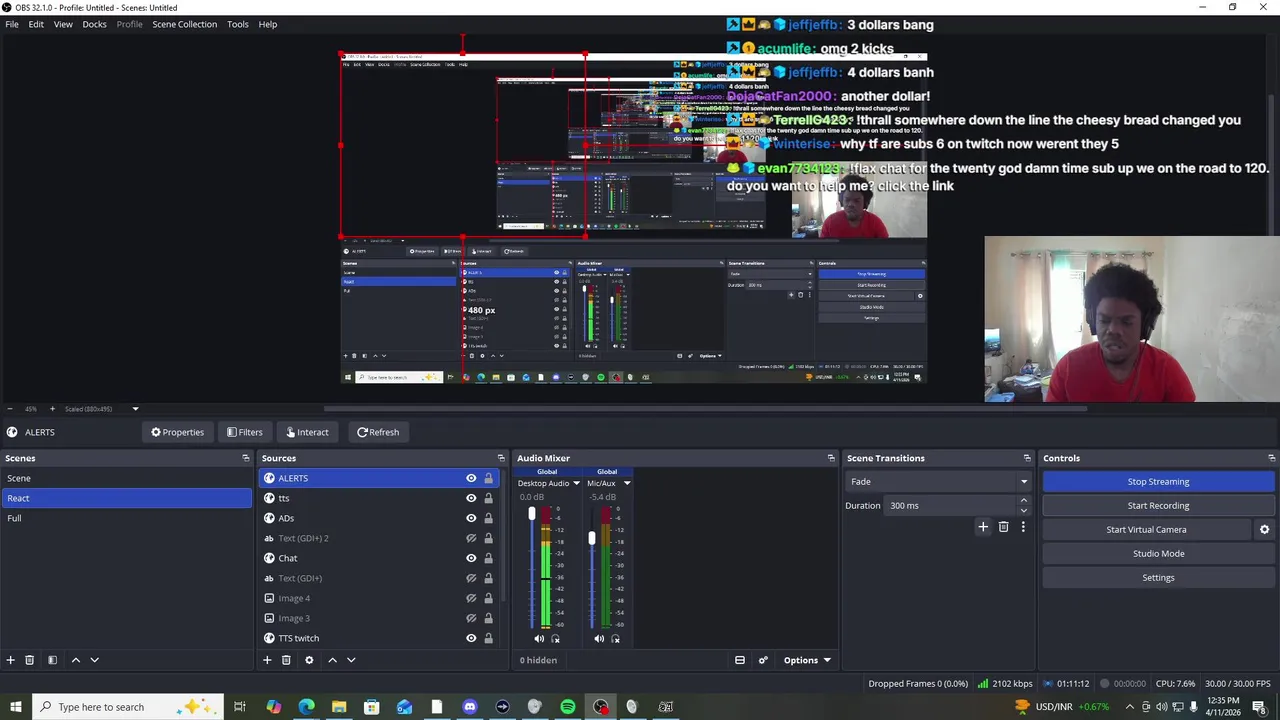Toggle Desktop Audio monitoring headphone icon
This screenshot has height=720, width=1280.
556,639
